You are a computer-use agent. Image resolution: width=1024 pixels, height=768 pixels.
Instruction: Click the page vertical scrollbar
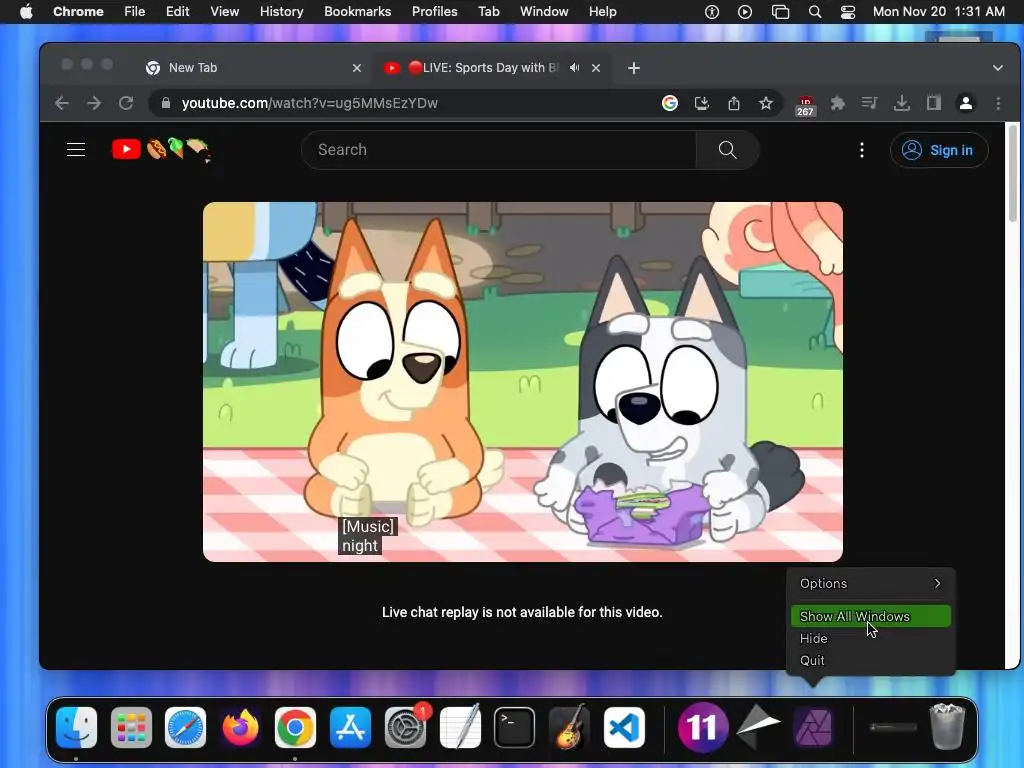tap(1013, 173)
